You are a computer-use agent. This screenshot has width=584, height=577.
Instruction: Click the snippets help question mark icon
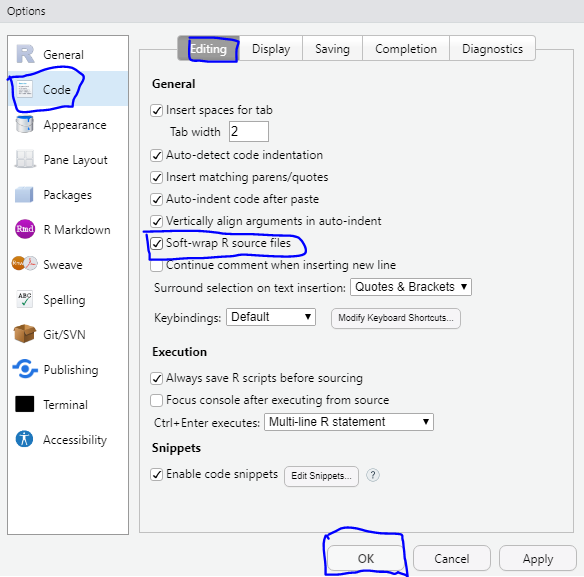[373, 475]
